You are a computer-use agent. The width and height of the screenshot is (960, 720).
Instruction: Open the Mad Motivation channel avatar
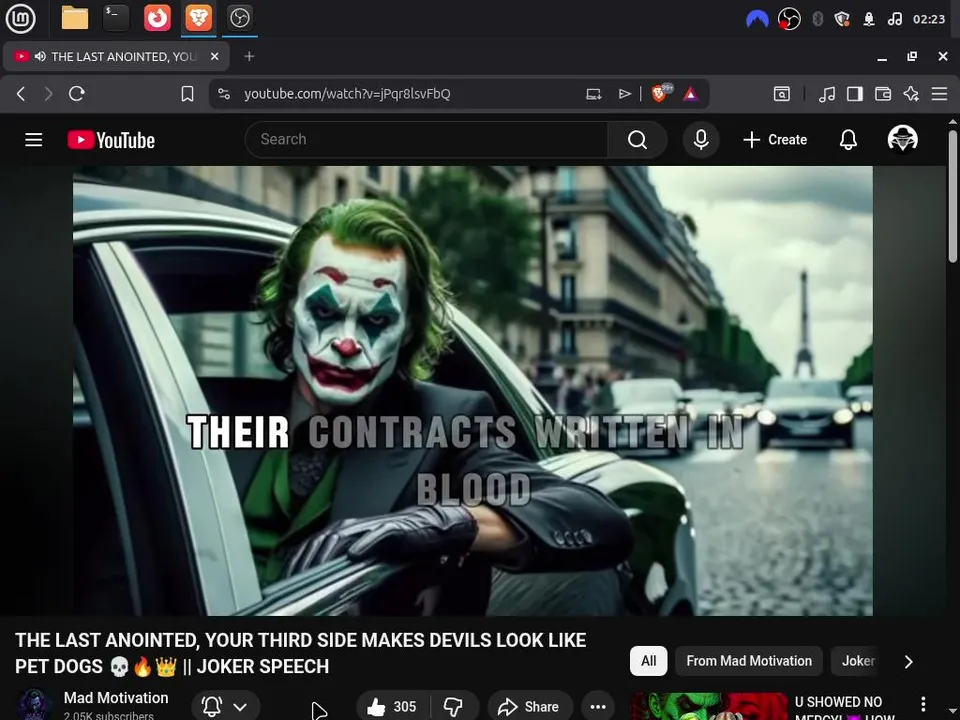point(34,705)
